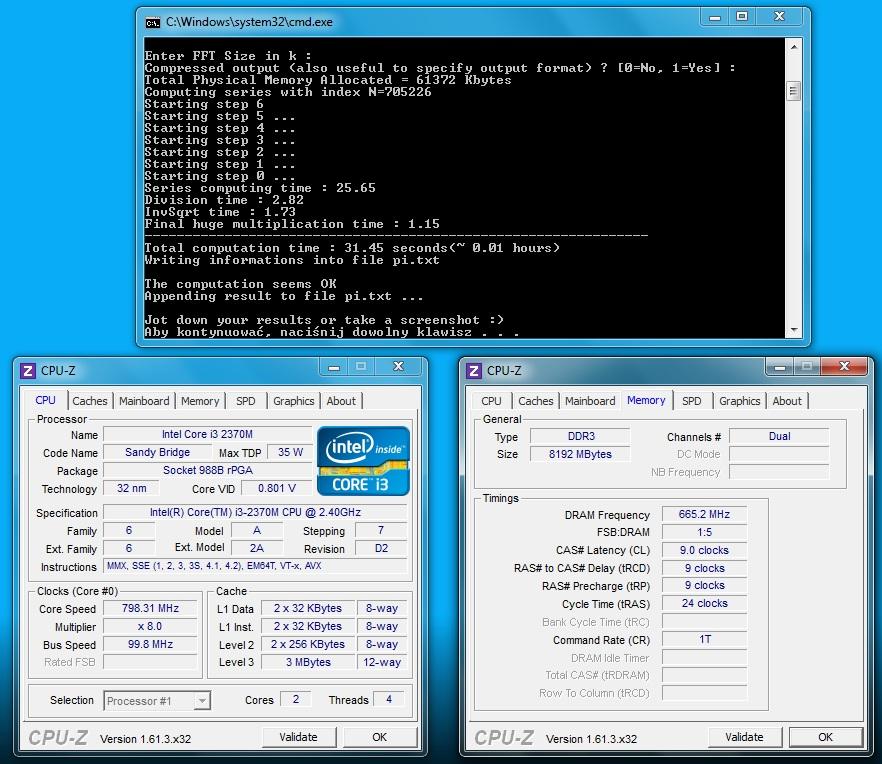882x764 pixels.
Task: Click the Technology value '32 nm'
Action: coord(132,488)
